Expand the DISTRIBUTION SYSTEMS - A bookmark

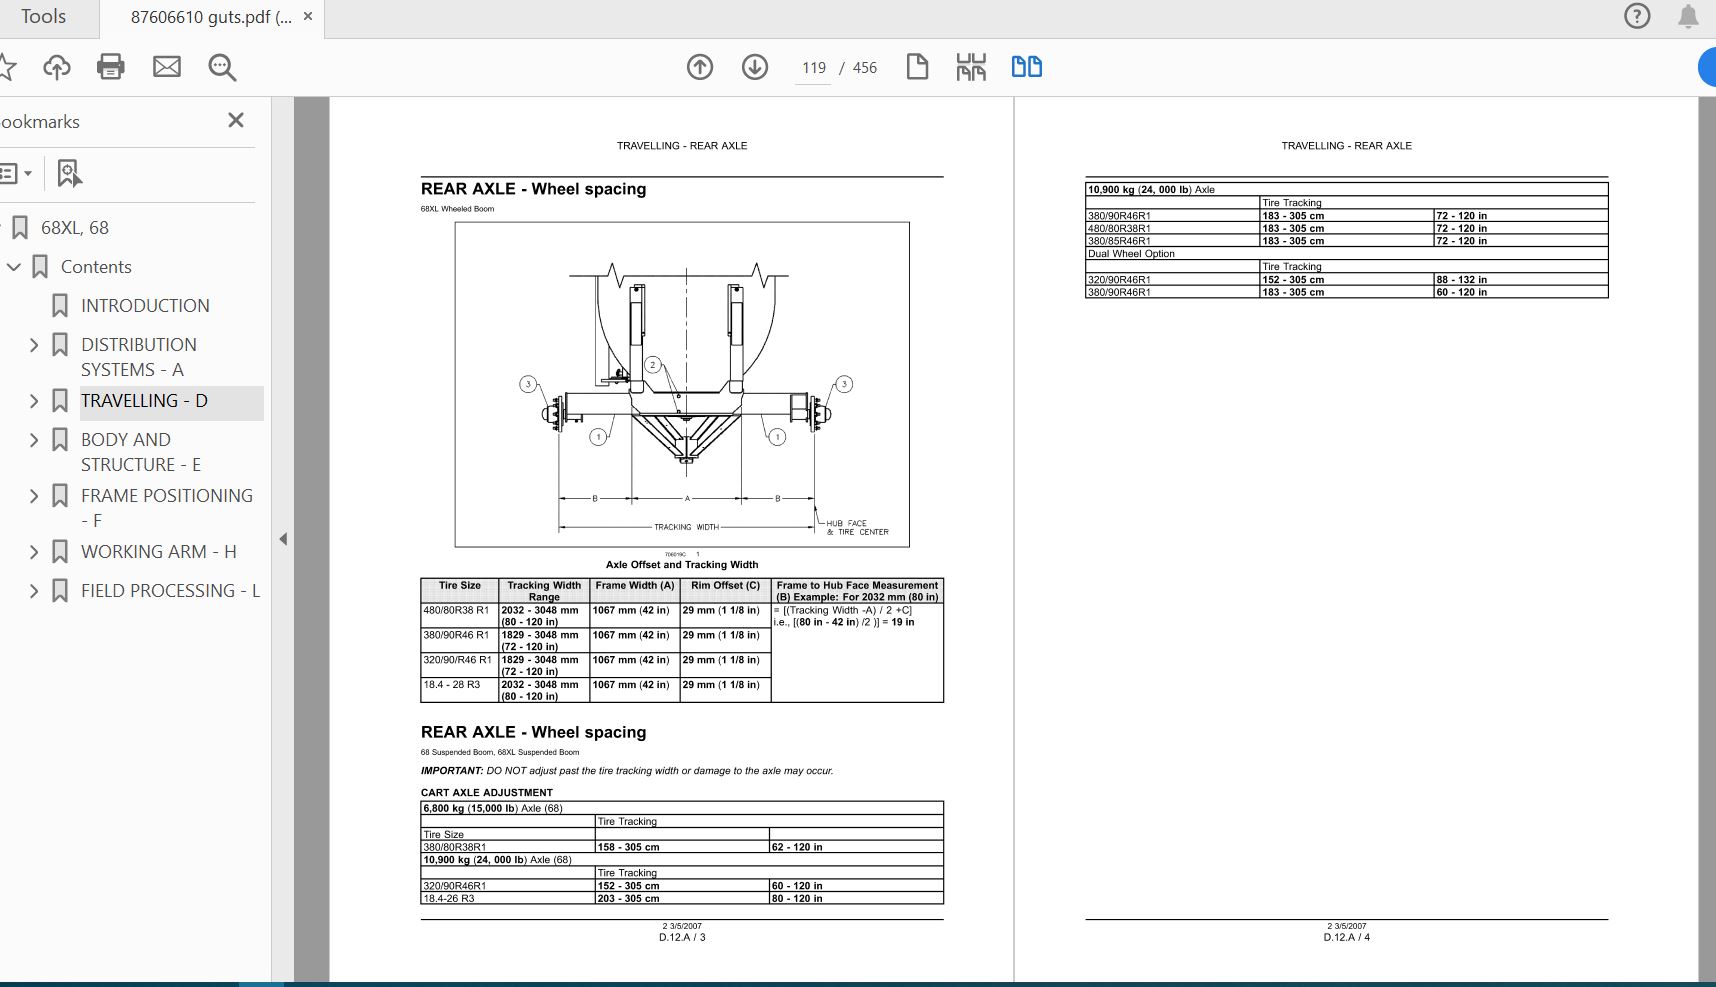tap(34, 345)
